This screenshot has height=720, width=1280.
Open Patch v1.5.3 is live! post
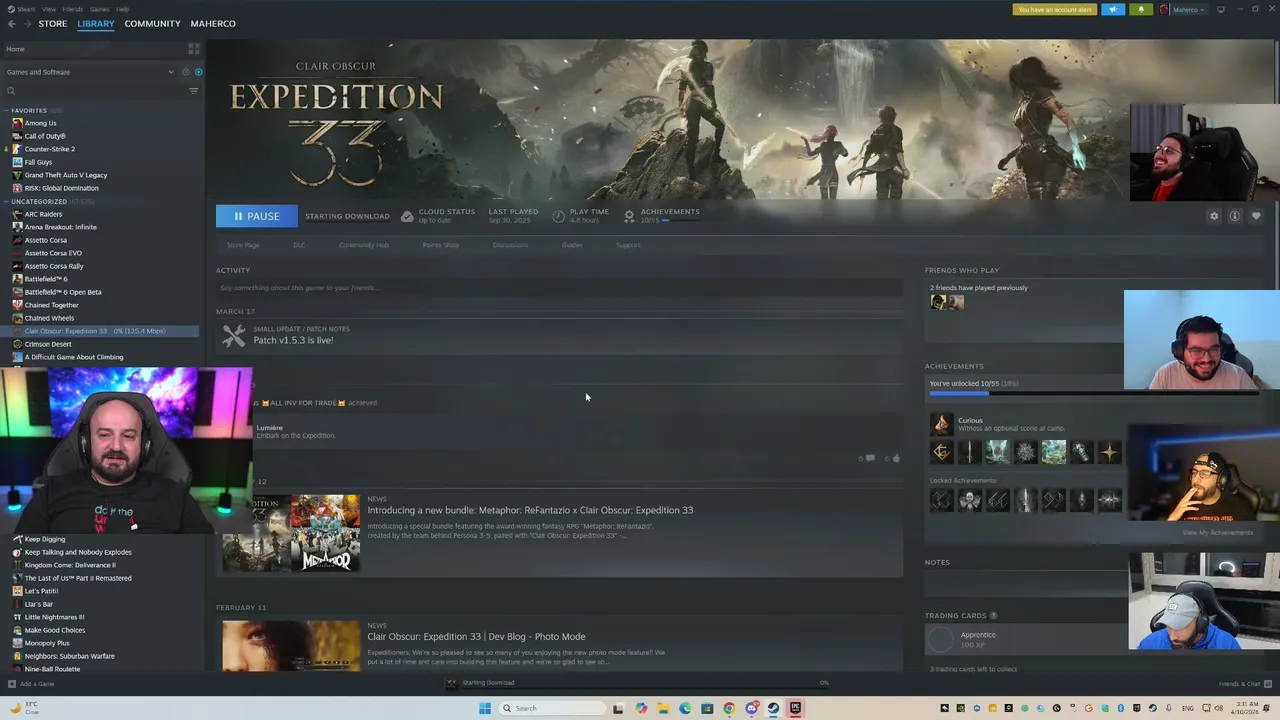click(x=293, y=340)
